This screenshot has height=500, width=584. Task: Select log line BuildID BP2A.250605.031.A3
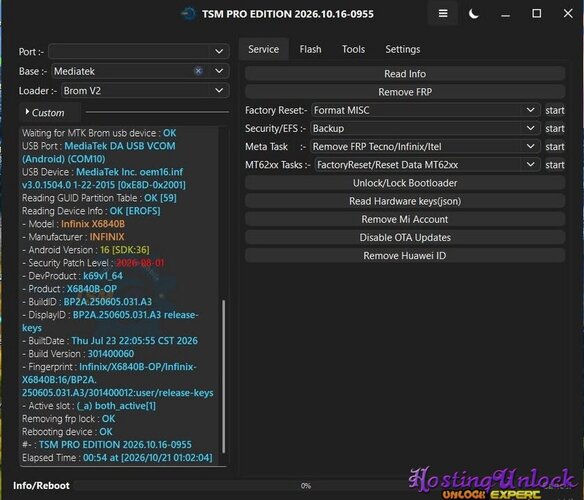(87, 302)
